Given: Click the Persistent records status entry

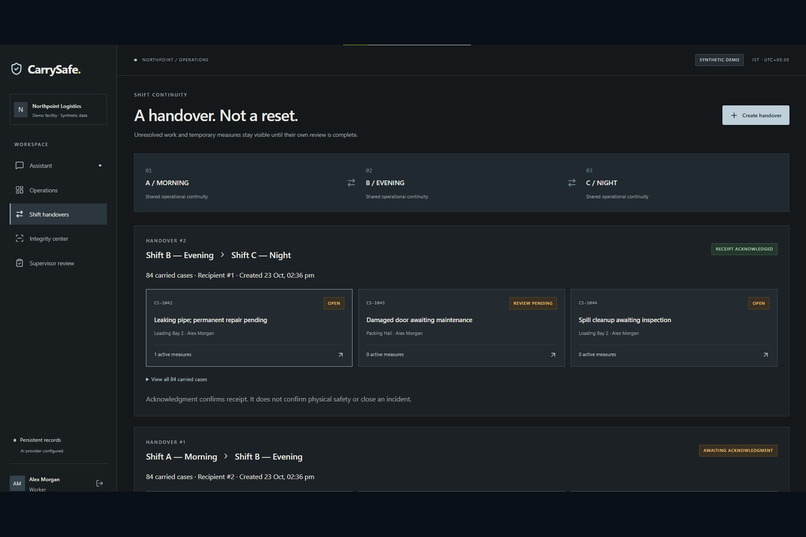Looking at the screenshot, I should 38,440.
